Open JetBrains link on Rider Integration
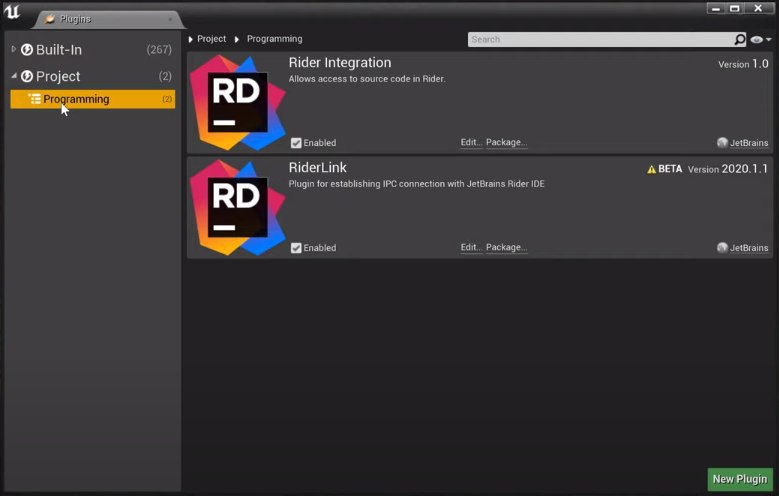This screenshot has width=779, height=496. pos(749,143)
